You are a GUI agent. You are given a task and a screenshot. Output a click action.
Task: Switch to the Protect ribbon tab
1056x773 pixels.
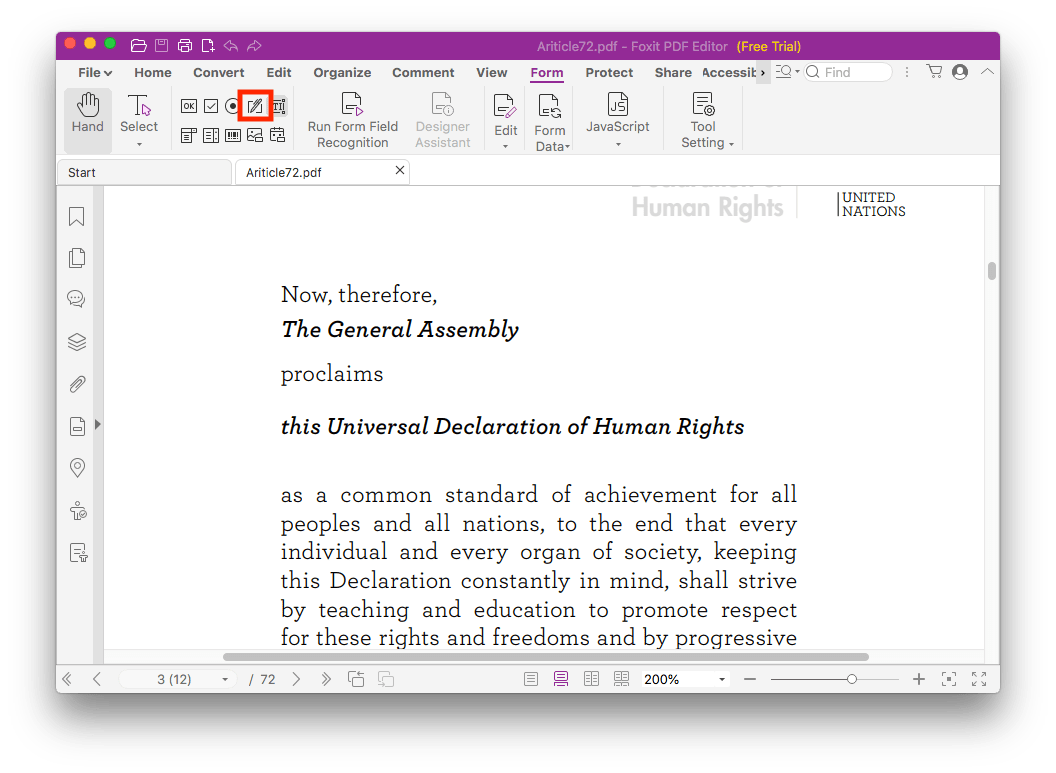tap(609, 72)
